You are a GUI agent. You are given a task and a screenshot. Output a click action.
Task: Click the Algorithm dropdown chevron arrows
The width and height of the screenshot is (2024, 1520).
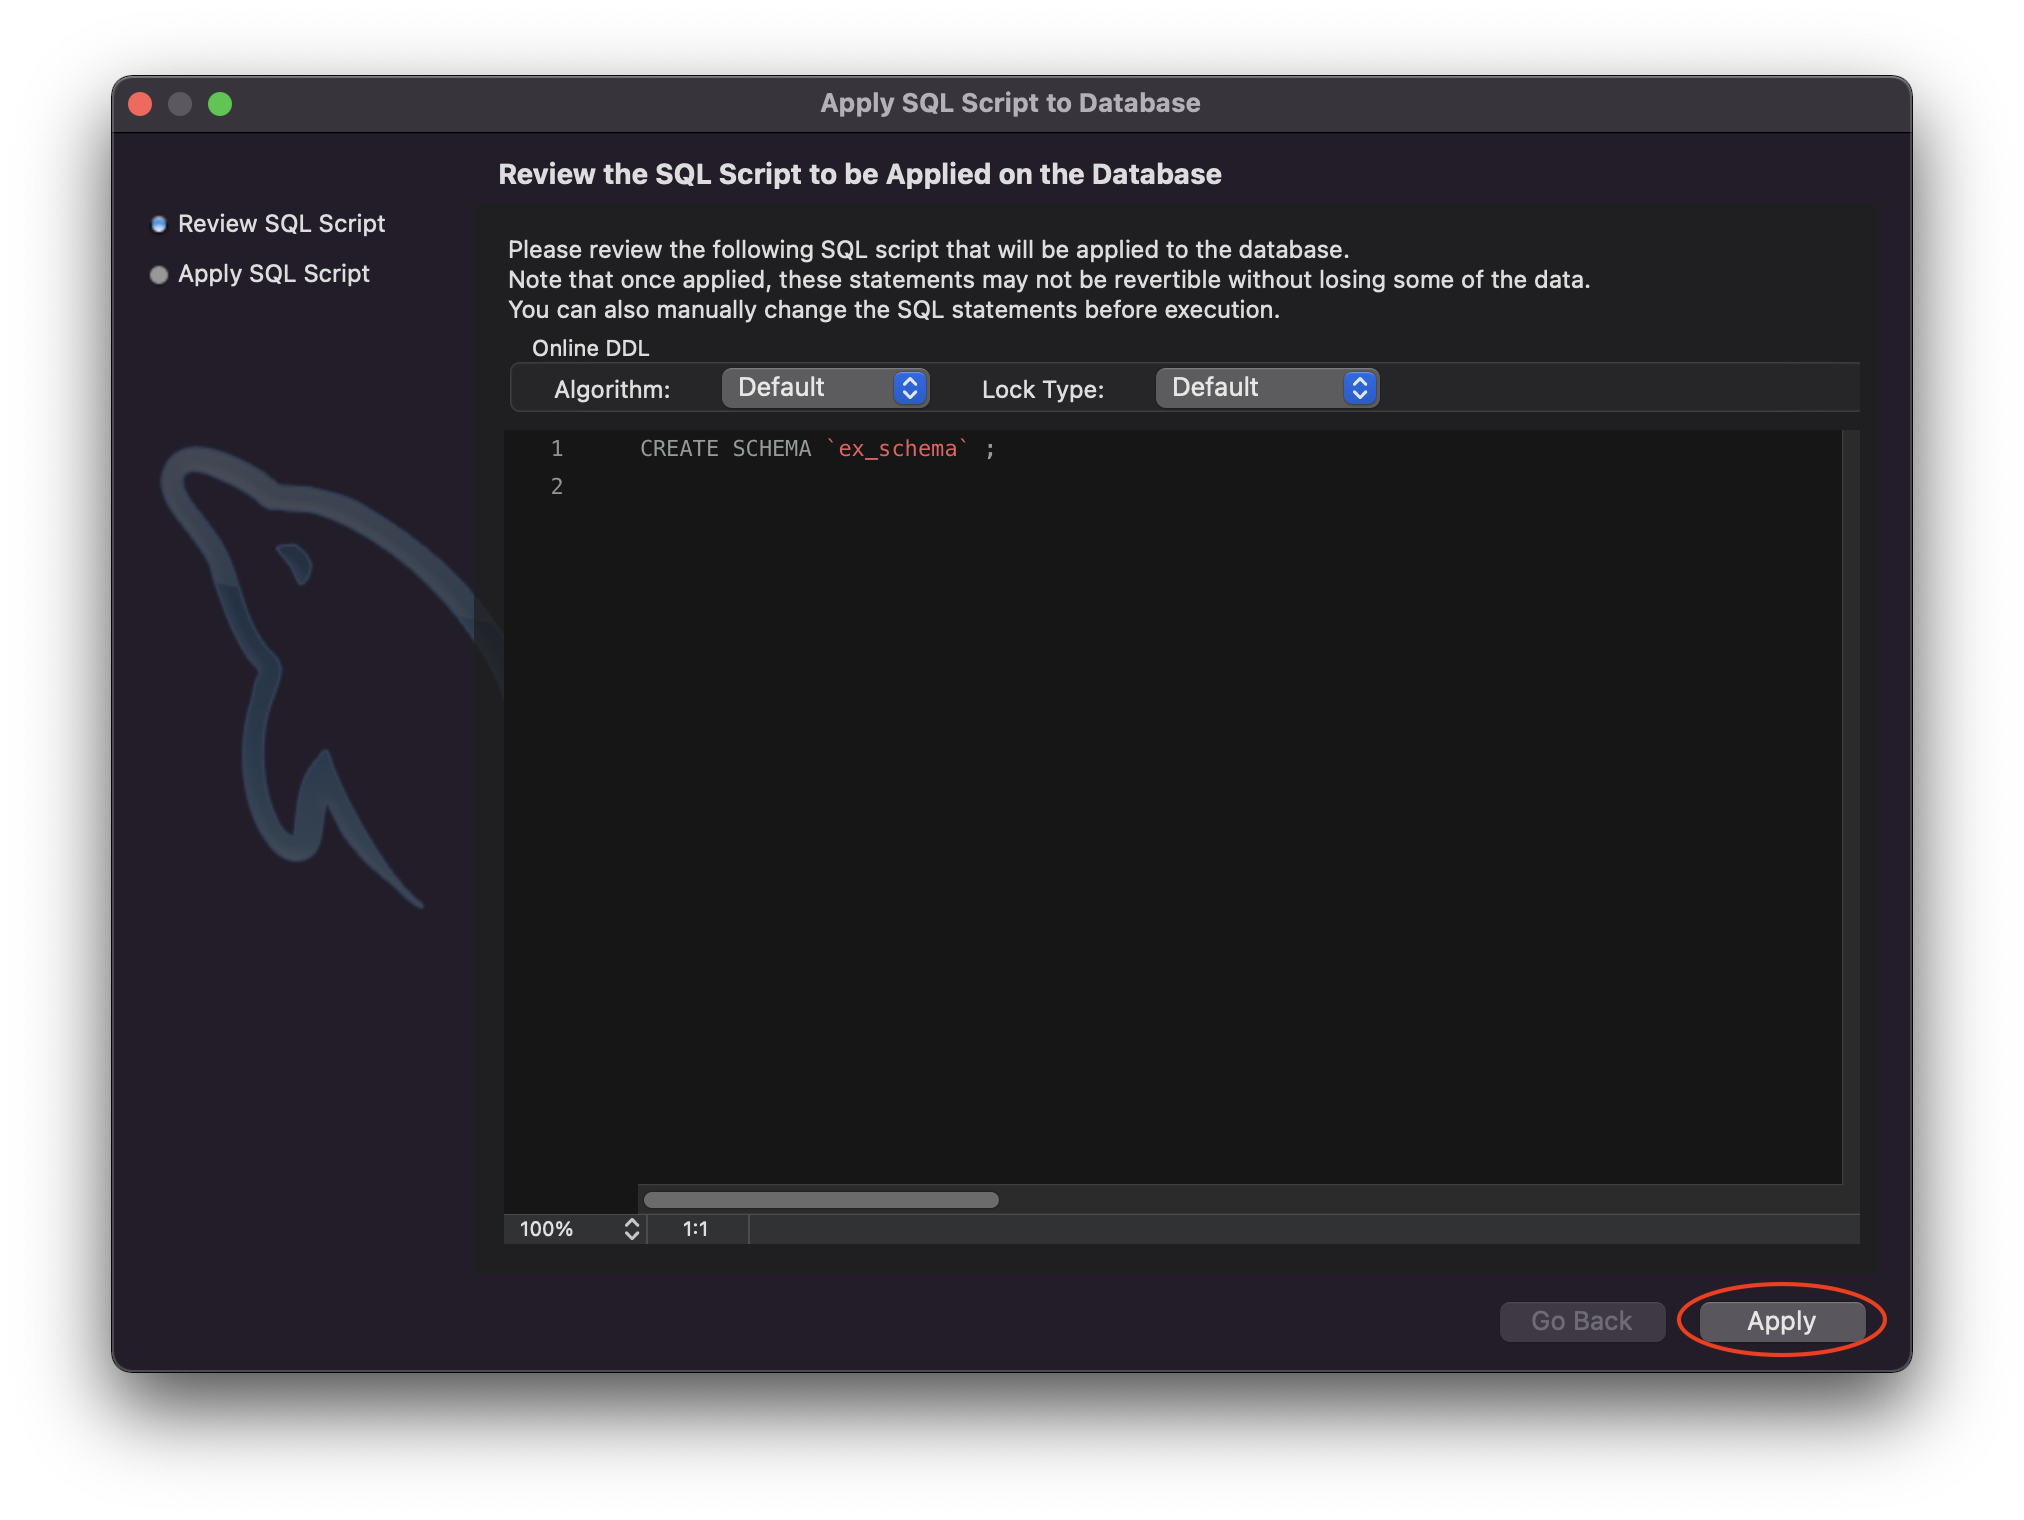(x=909, y=388)
